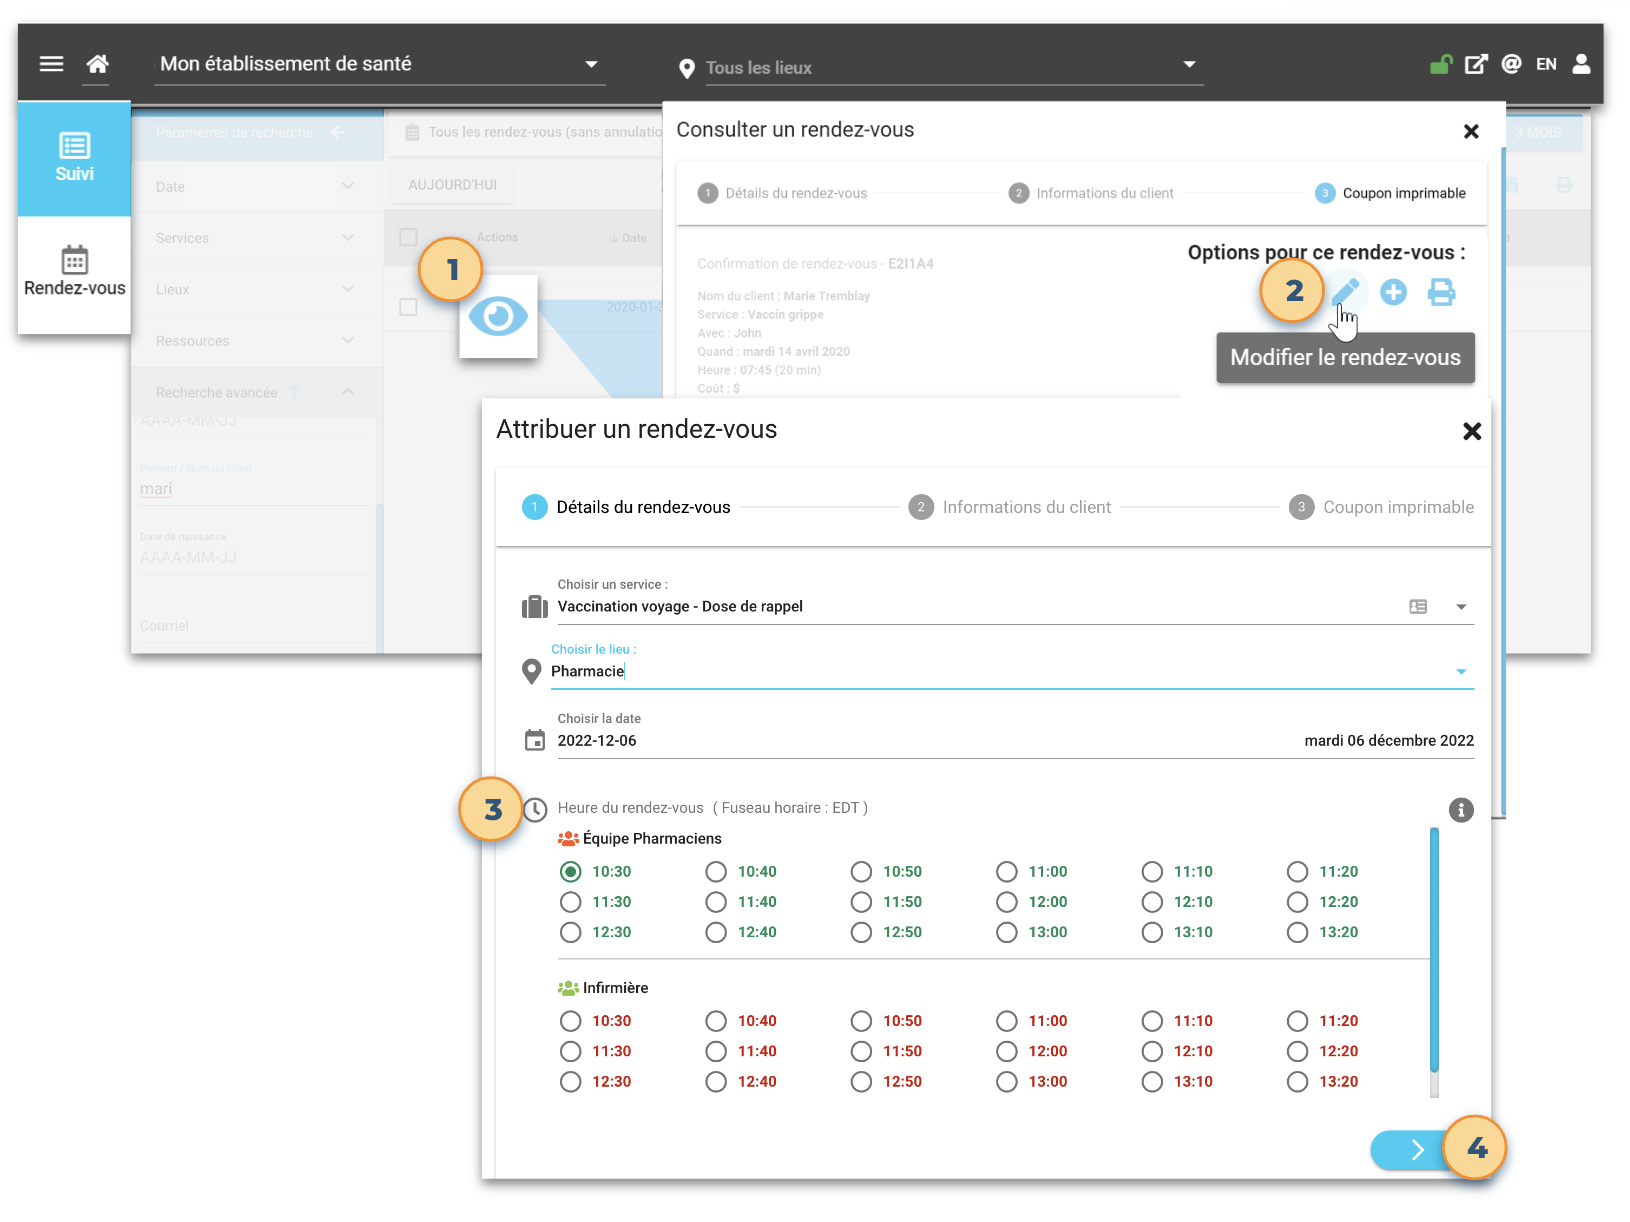Viewport: 1630px width, 1222px height.
Task: Click the unlock padlock icon in the top bar
Action: (x=1441, y=64)
